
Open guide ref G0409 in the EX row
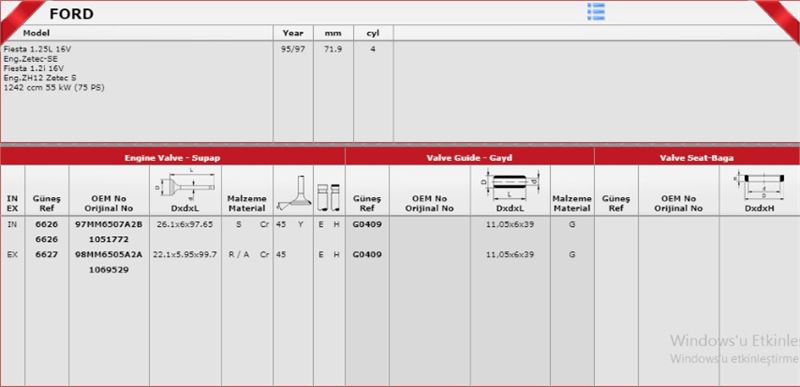coord(367,254)
